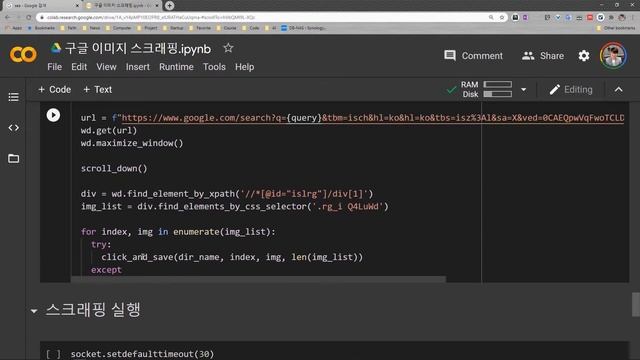Open the Bookmarks bookmark bar item

(41, 28)
